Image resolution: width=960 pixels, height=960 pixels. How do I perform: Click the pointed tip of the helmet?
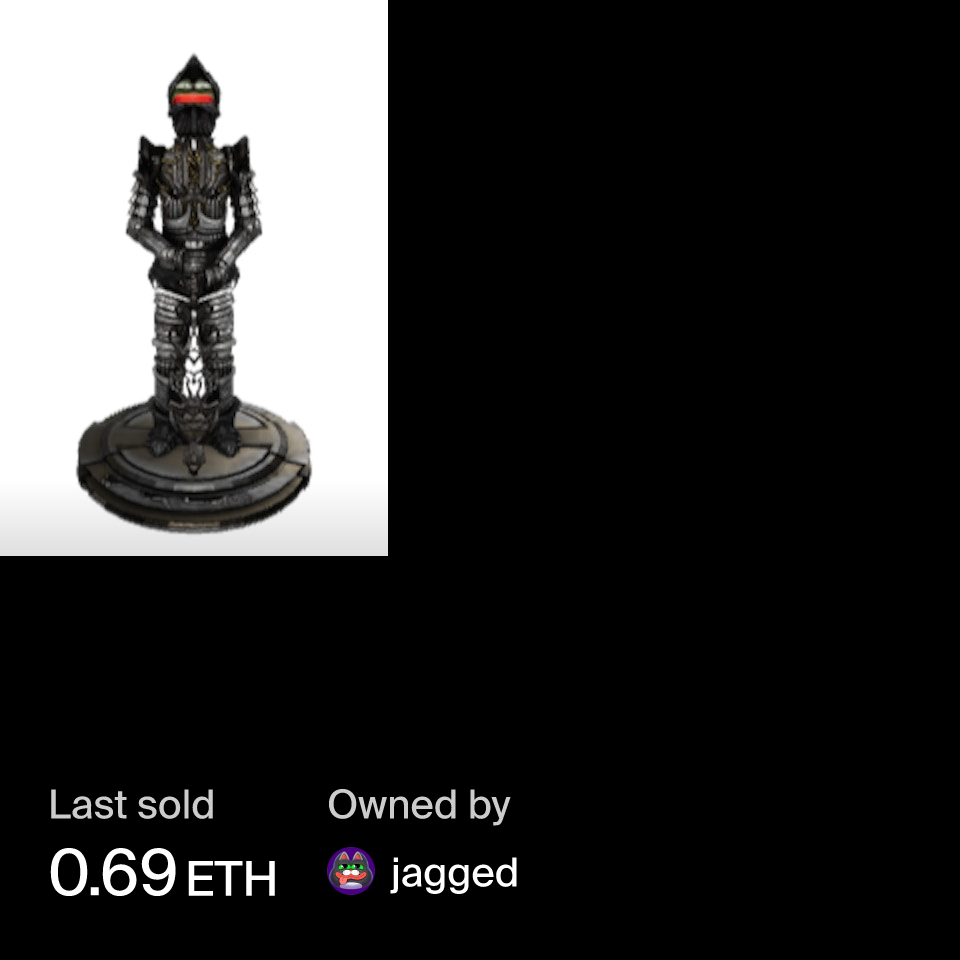193,61
